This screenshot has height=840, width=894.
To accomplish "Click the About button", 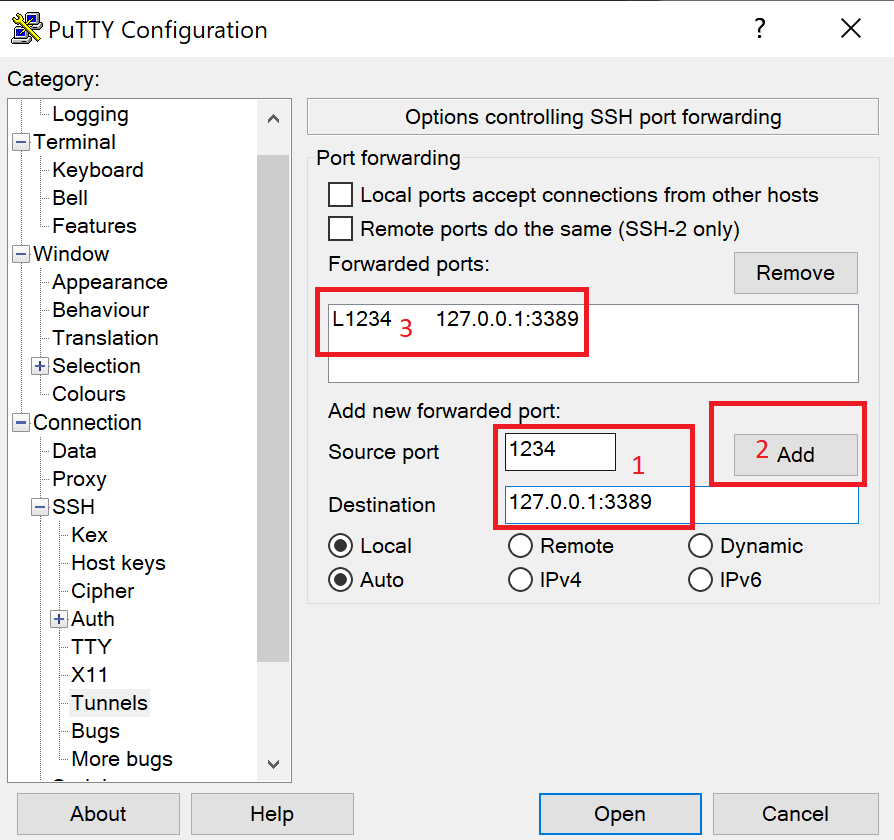I will [98, 814].
